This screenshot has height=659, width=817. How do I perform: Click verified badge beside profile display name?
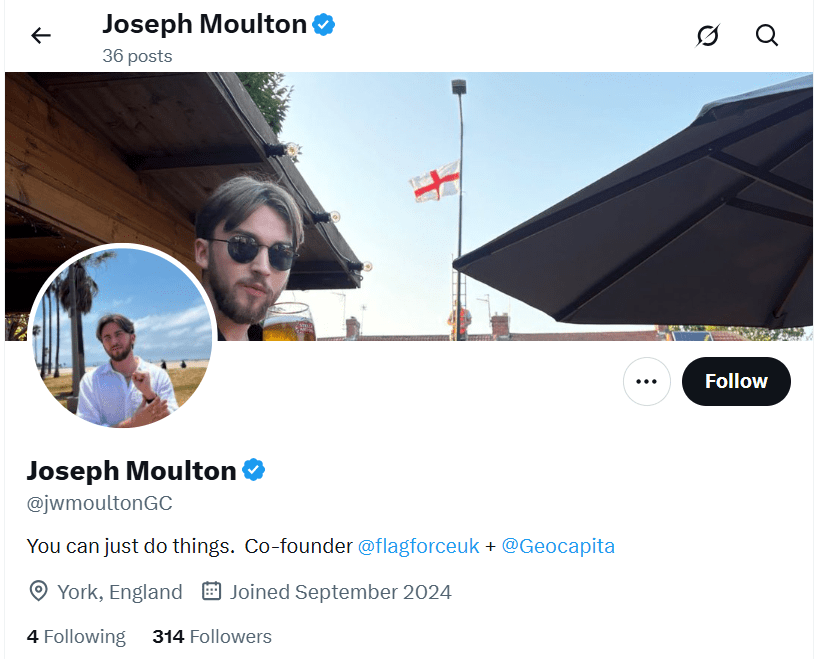(254, 470)
